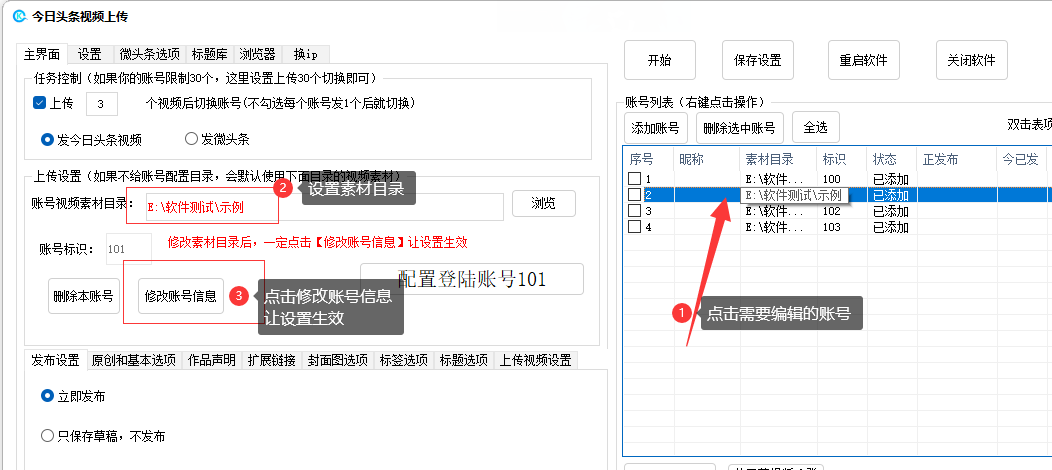Open the 浏览器 tab
The height and width of the screenshot is (470, 1052).
[x=257, y=54]
